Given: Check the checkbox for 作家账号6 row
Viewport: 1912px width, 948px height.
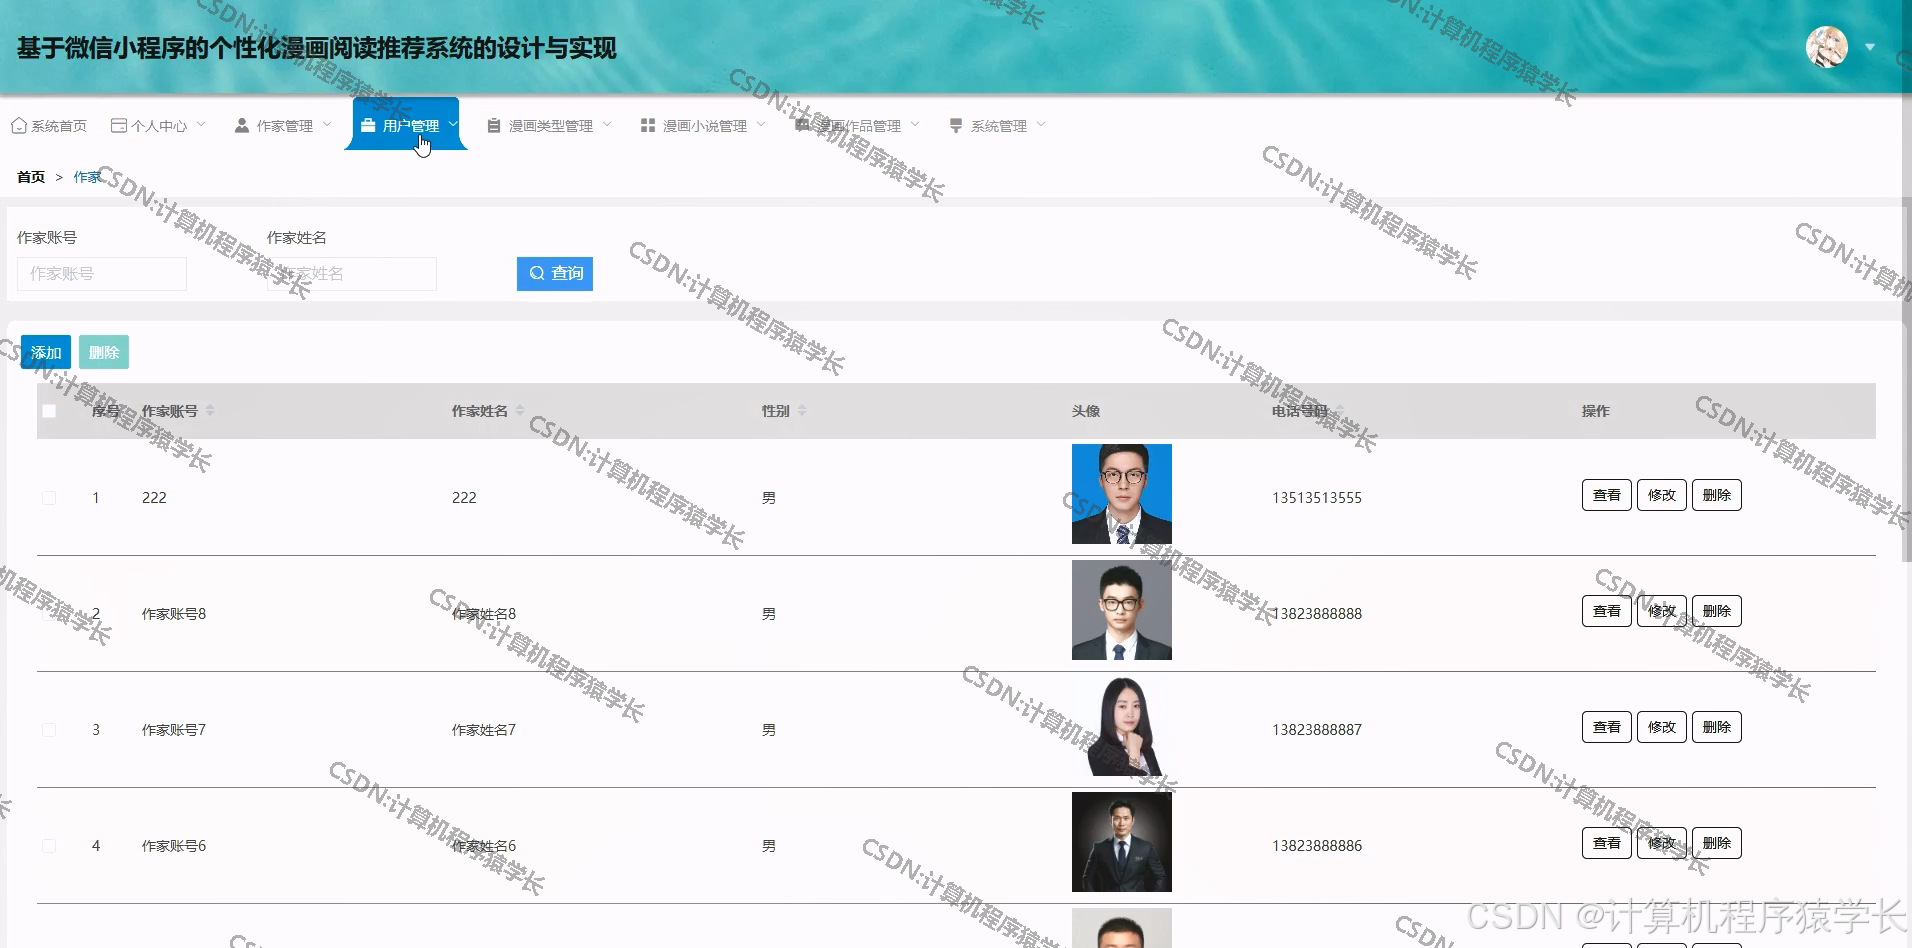Looking at the screenshot, I should (x=49, y=846).
